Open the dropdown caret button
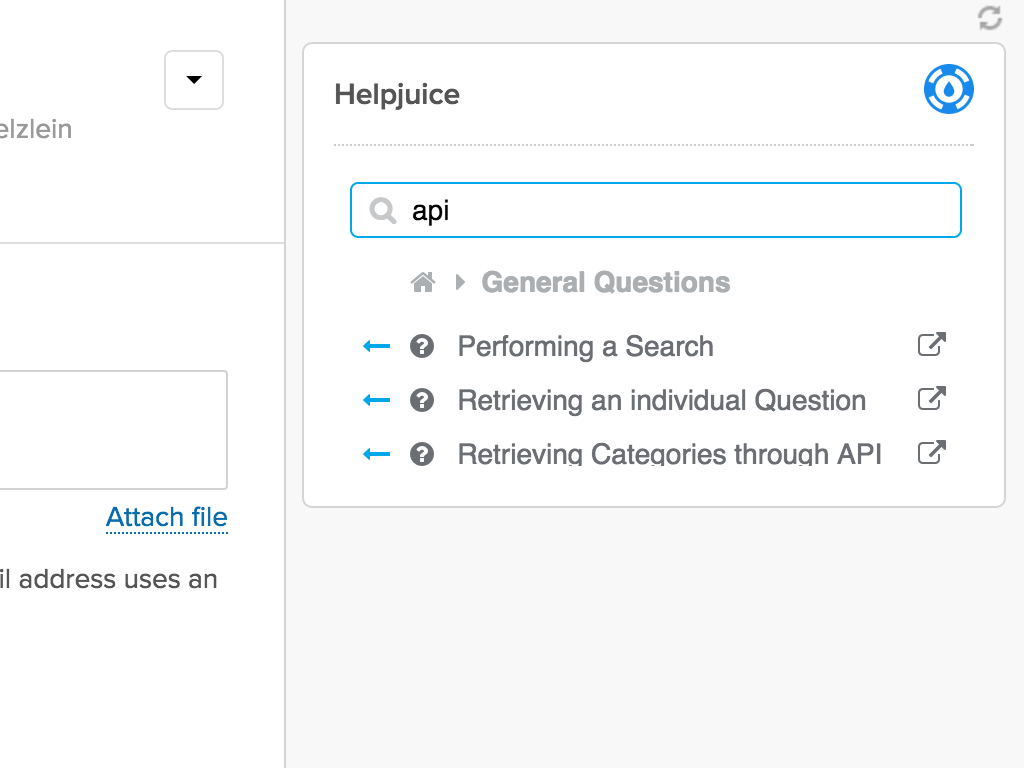1024x768 pixels. pos(194,80)
